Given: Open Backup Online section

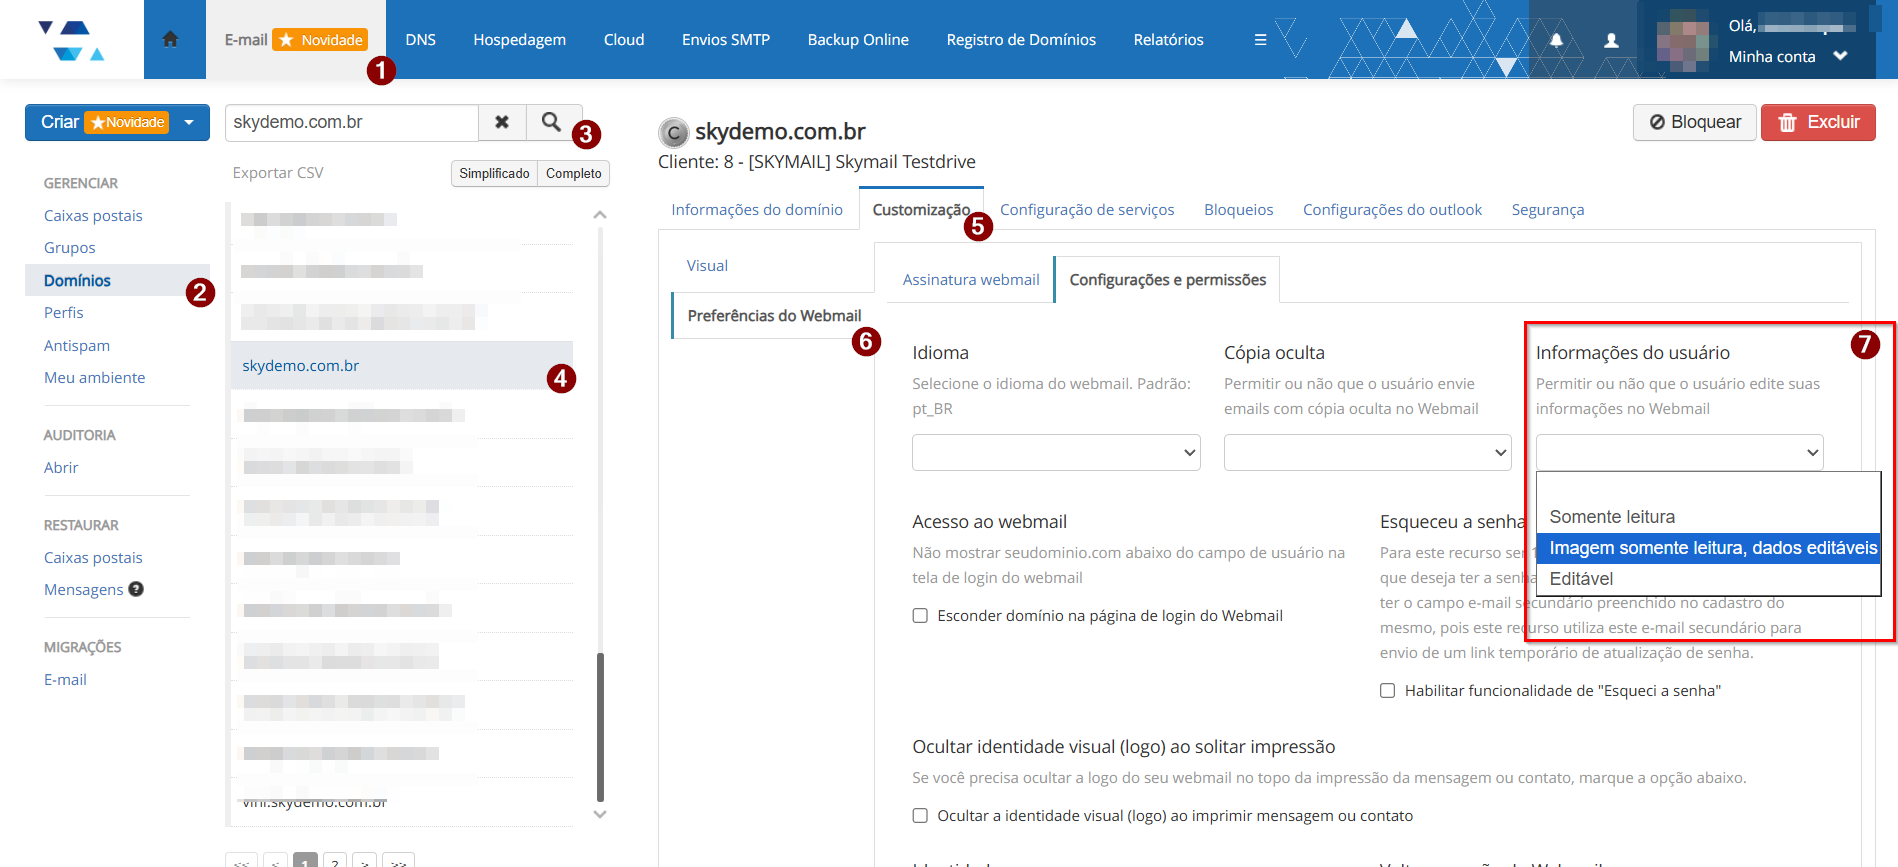Looking at the screenshot, I should point(858,40).
